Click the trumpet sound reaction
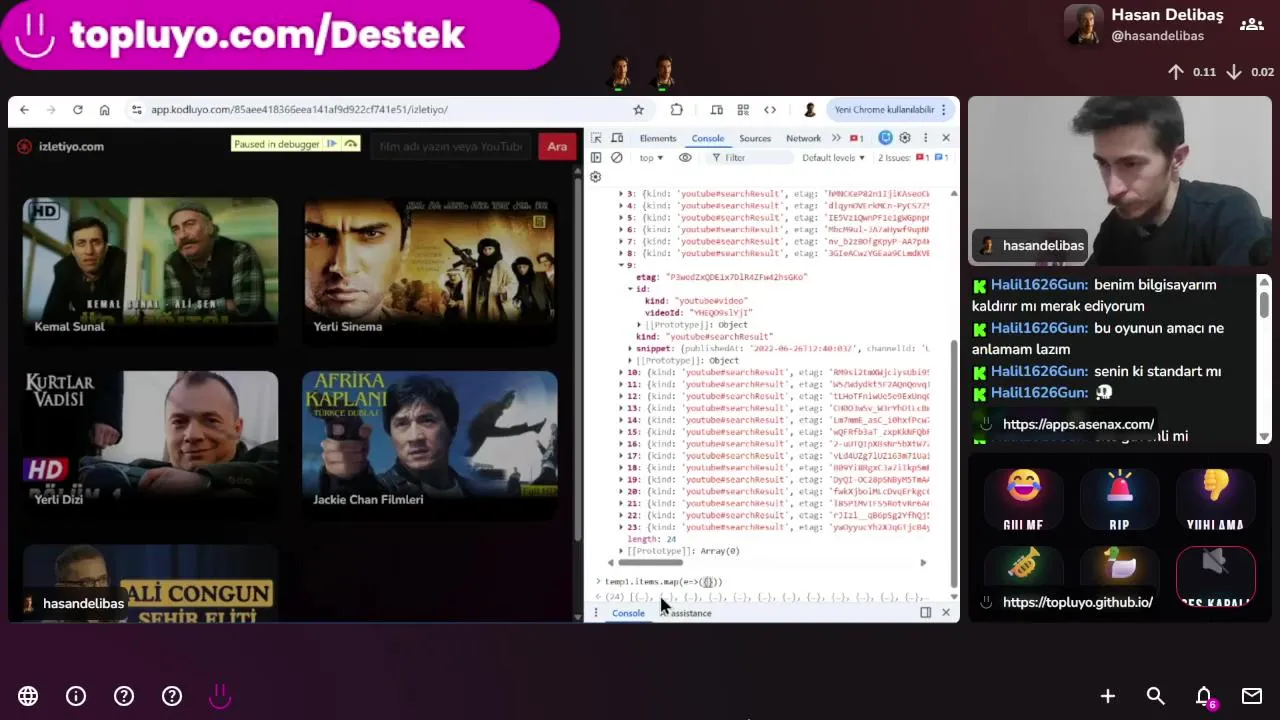 pos(1023,577)
